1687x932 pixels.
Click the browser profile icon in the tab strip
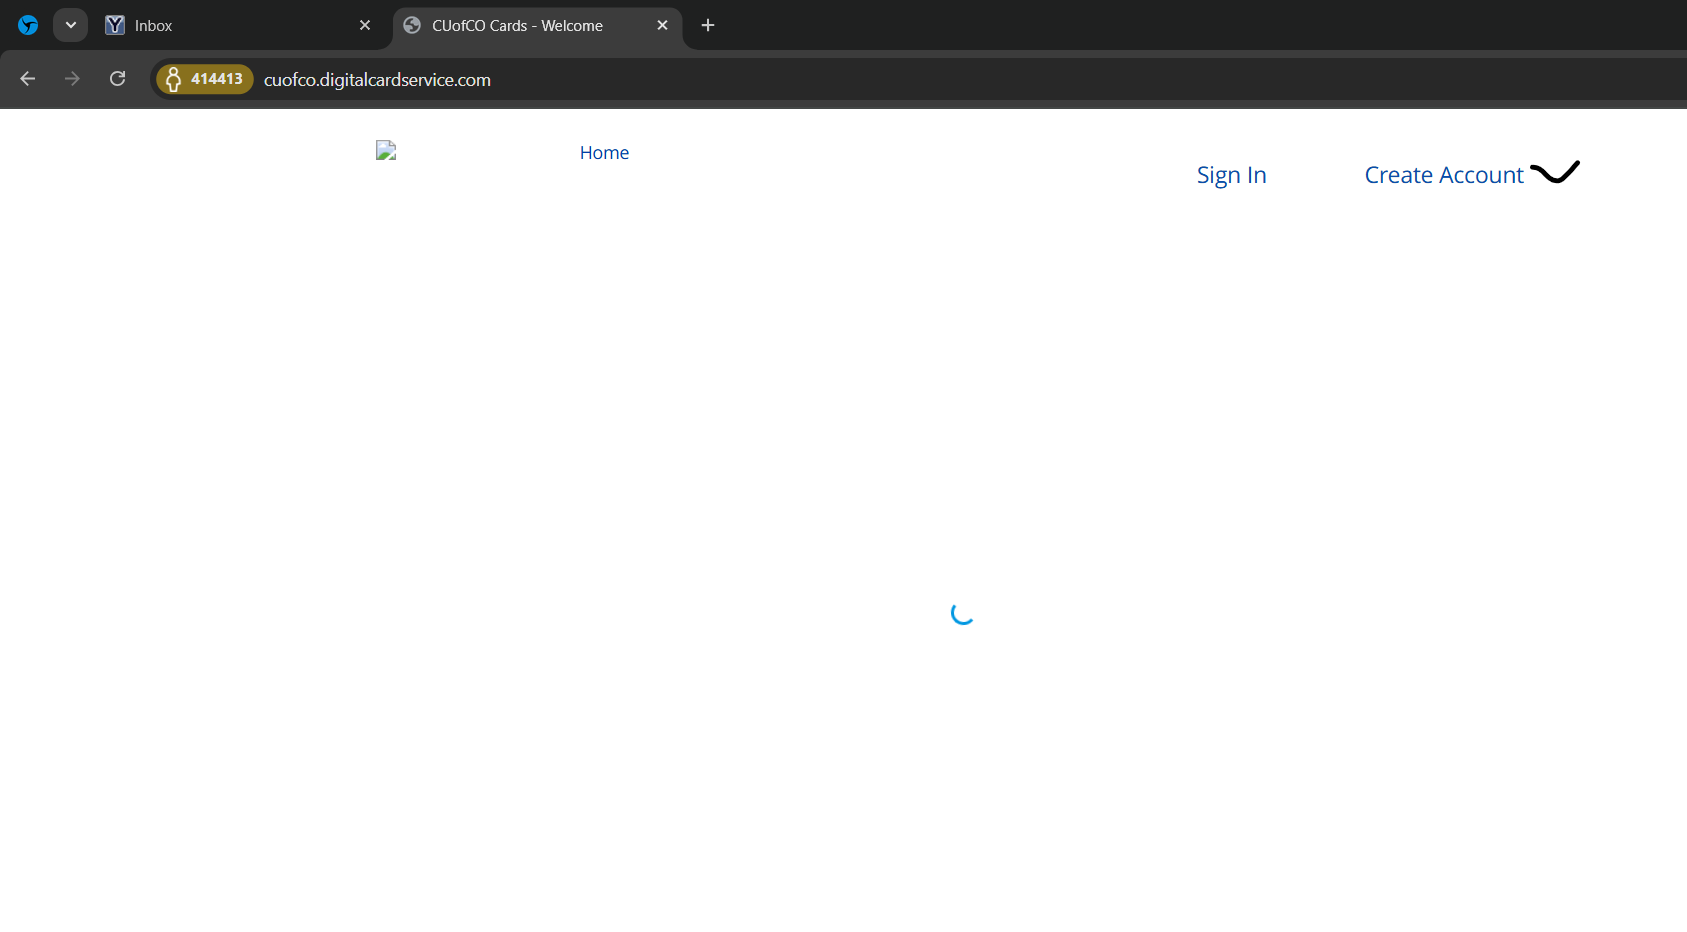tap(28, 25)
